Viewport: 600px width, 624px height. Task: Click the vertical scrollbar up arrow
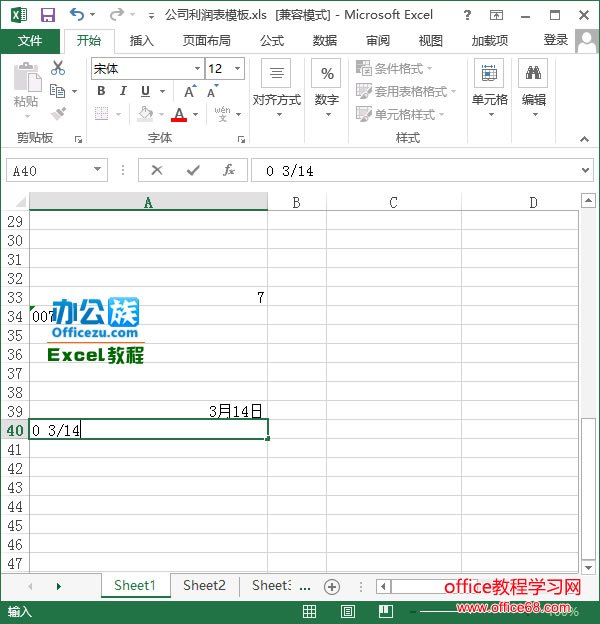[588, 201]
